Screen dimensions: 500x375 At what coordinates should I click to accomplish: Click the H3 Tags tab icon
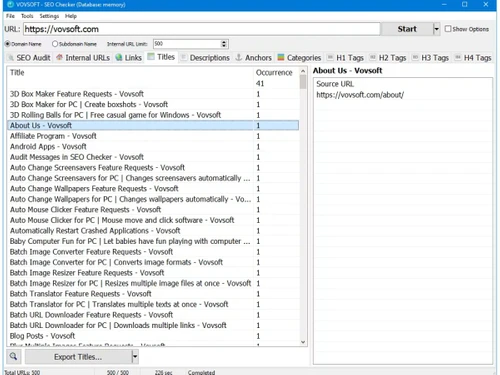point(415,57)
